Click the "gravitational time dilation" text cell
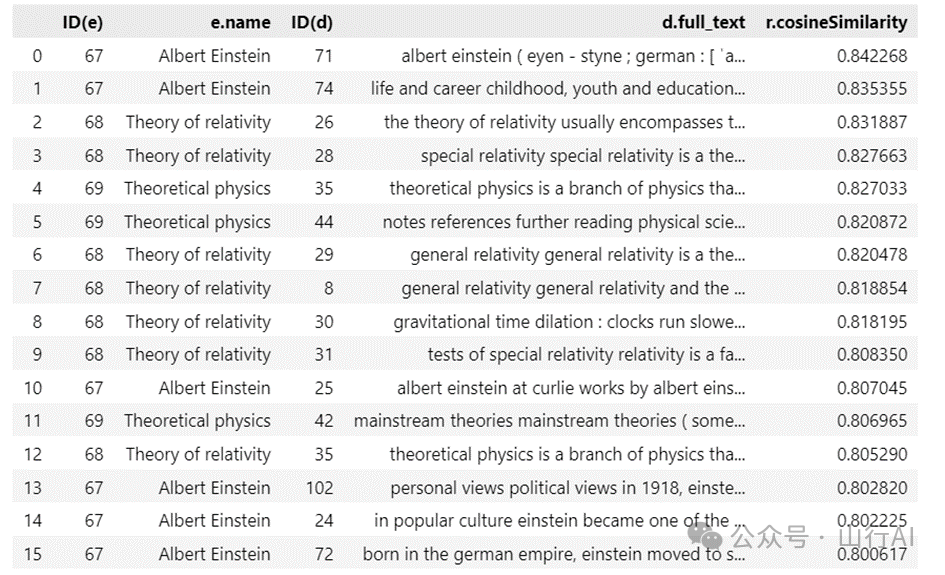 (x=569, y=322)
